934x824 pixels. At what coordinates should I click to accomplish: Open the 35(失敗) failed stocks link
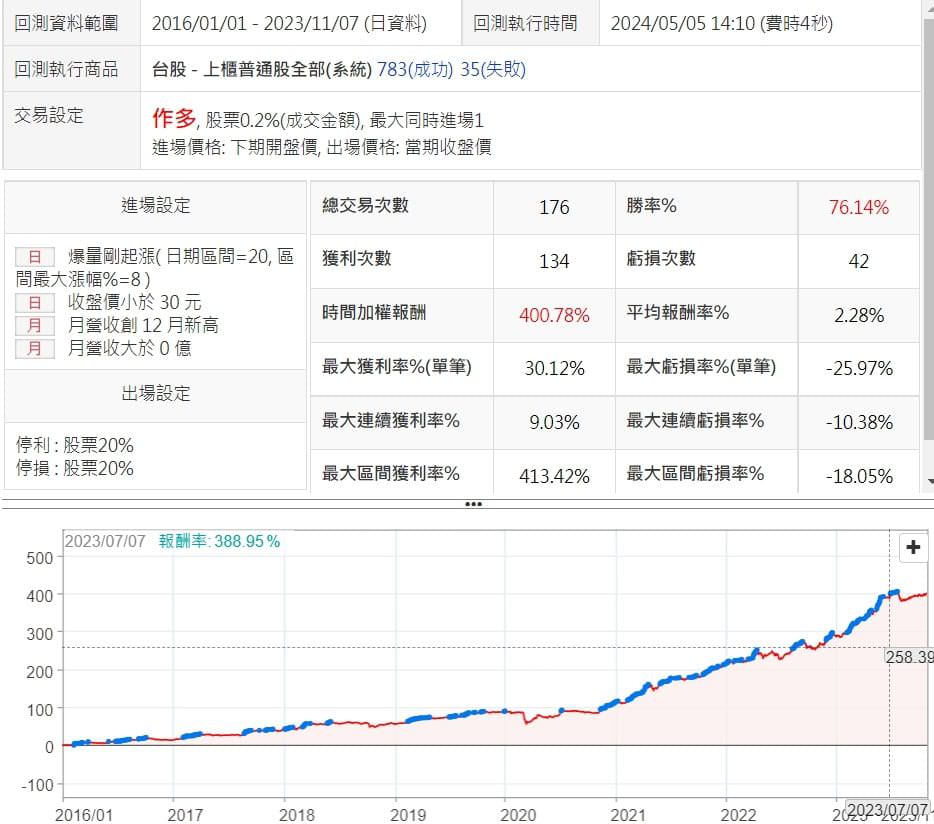[503, 69]
